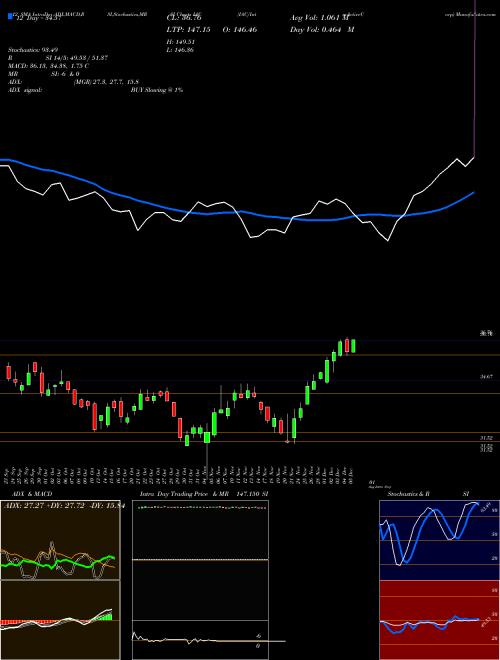Click the purple vertical spike line at the top right

click(475, 78)
